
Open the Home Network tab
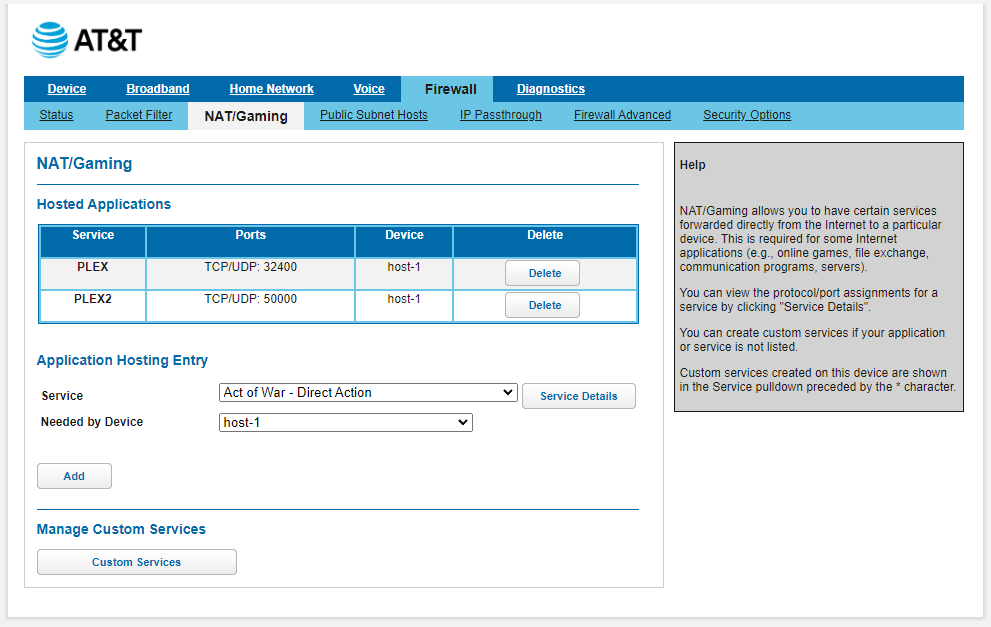tap(271, 89)
